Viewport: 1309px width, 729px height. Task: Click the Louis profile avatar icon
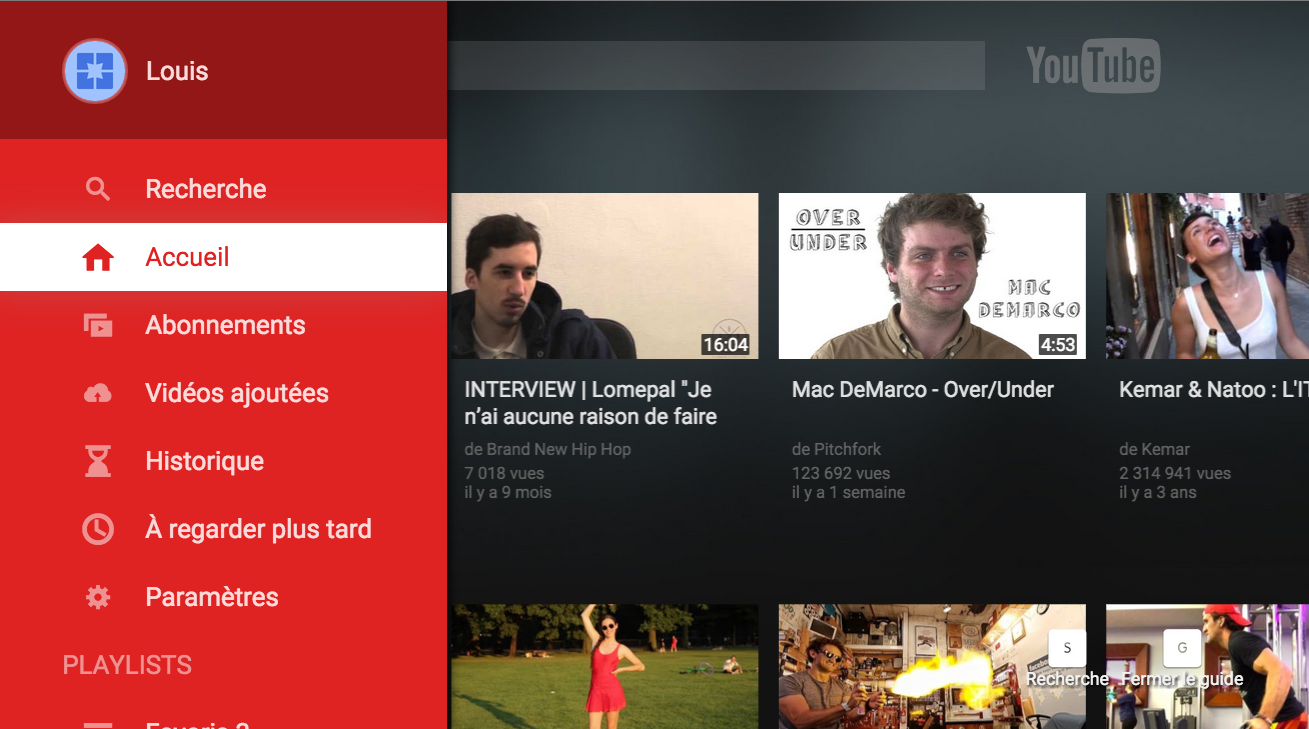95,71
